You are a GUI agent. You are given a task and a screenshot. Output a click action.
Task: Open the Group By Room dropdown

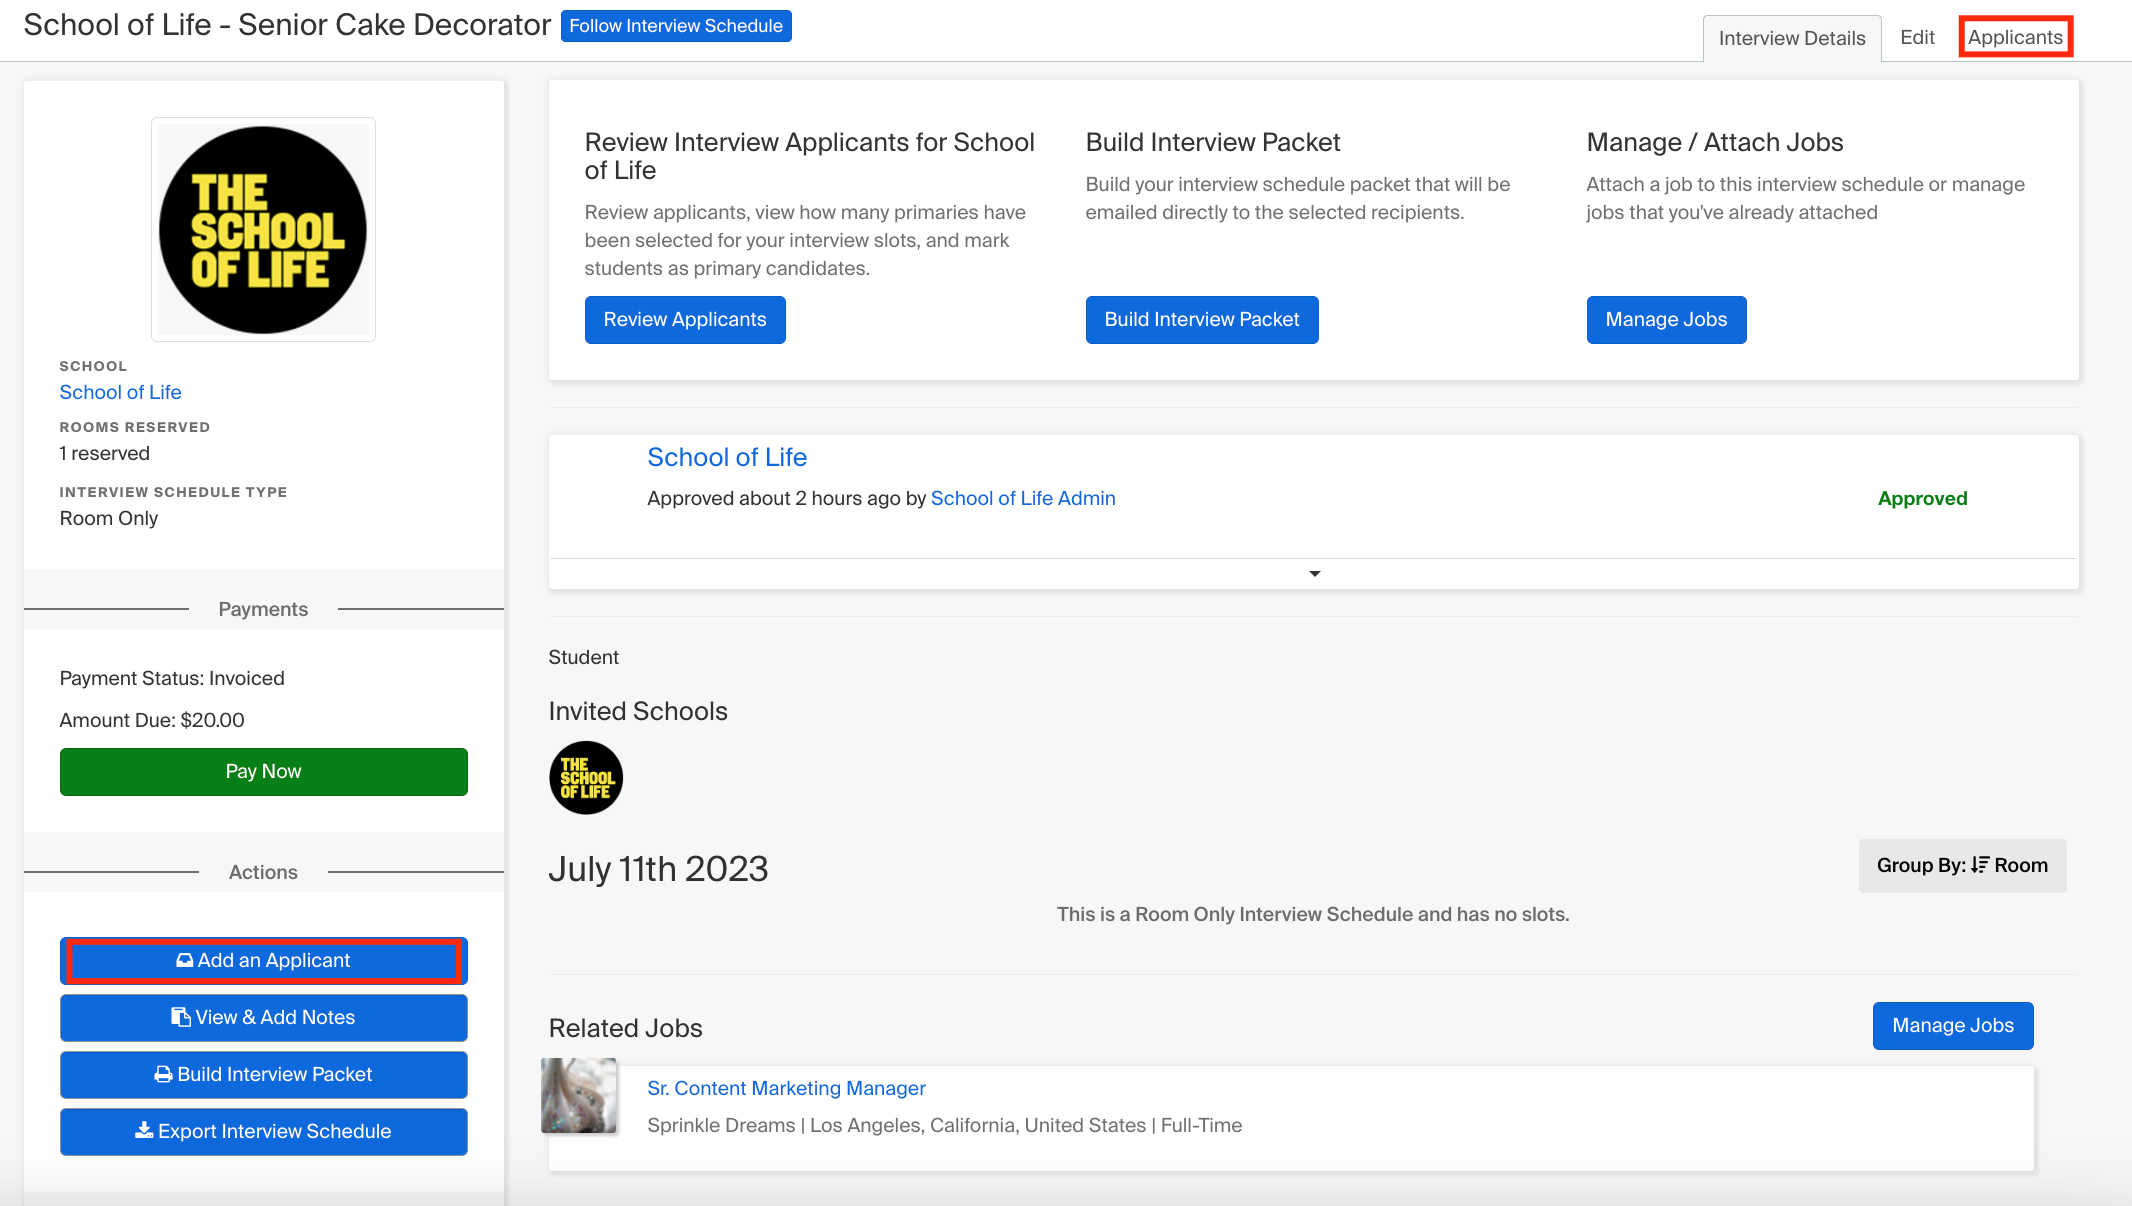tap(1962, 865)
